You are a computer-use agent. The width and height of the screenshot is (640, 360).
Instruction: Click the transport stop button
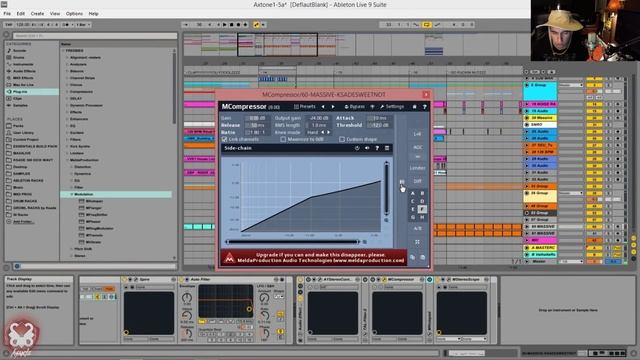pos(231,25)
